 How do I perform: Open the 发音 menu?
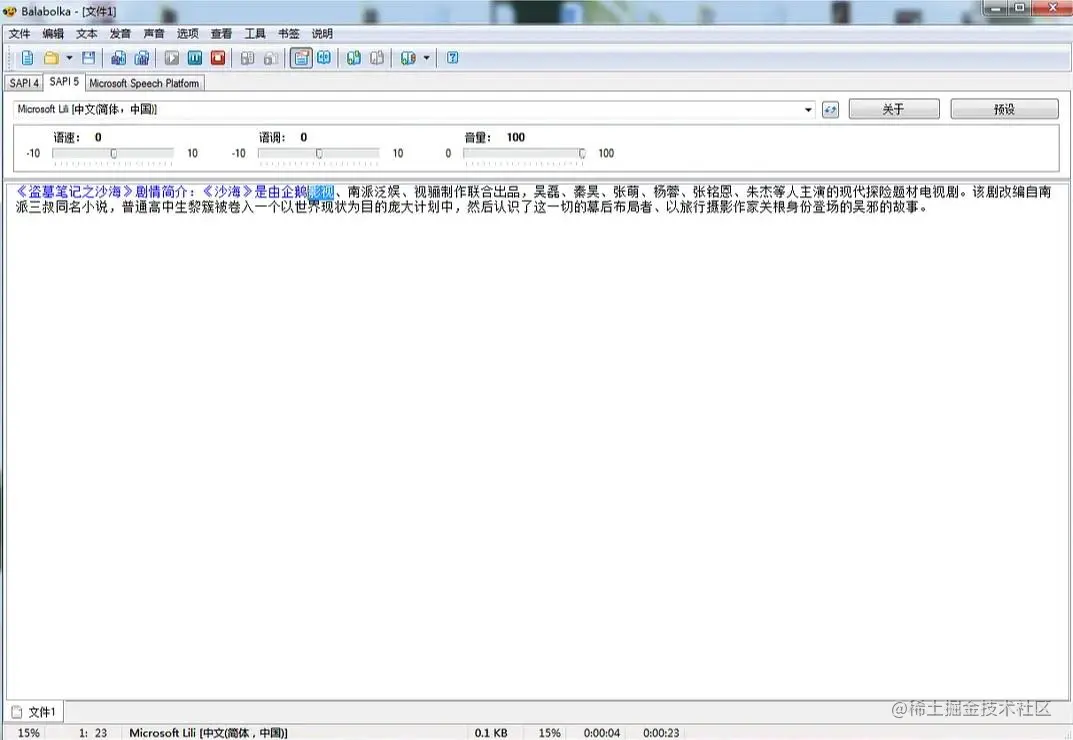(120, 34)
